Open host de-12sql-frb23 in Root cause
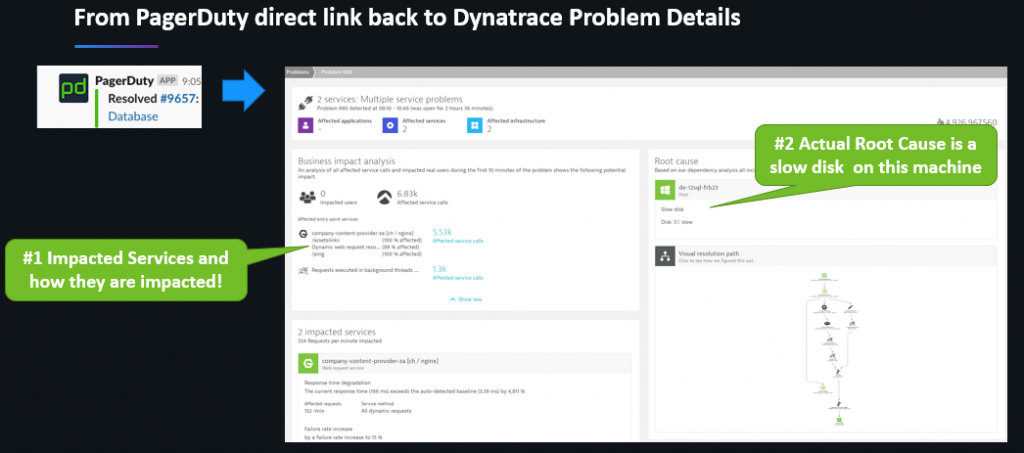Viewport: 1024px width, 453px height. [699, 187]
